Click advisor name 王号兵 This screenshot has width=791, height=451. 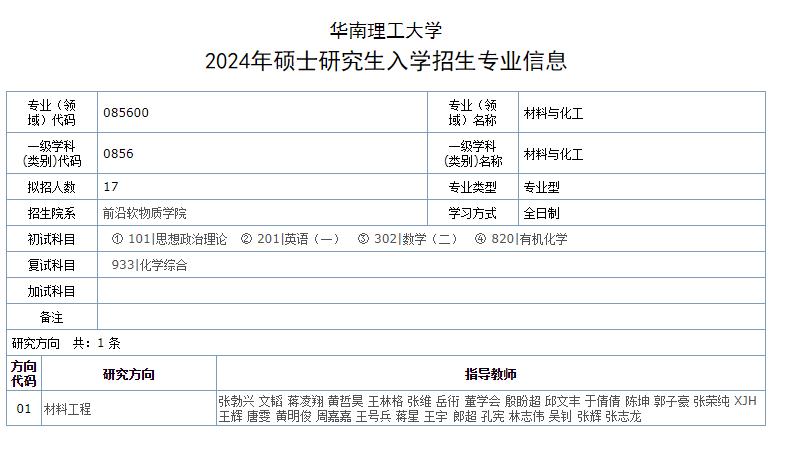[x=373, y=416]
